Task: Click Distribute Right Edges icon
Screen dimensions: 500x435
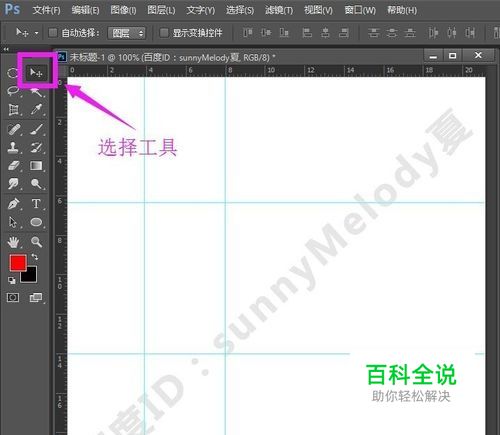Action: [x=470, y=33]
